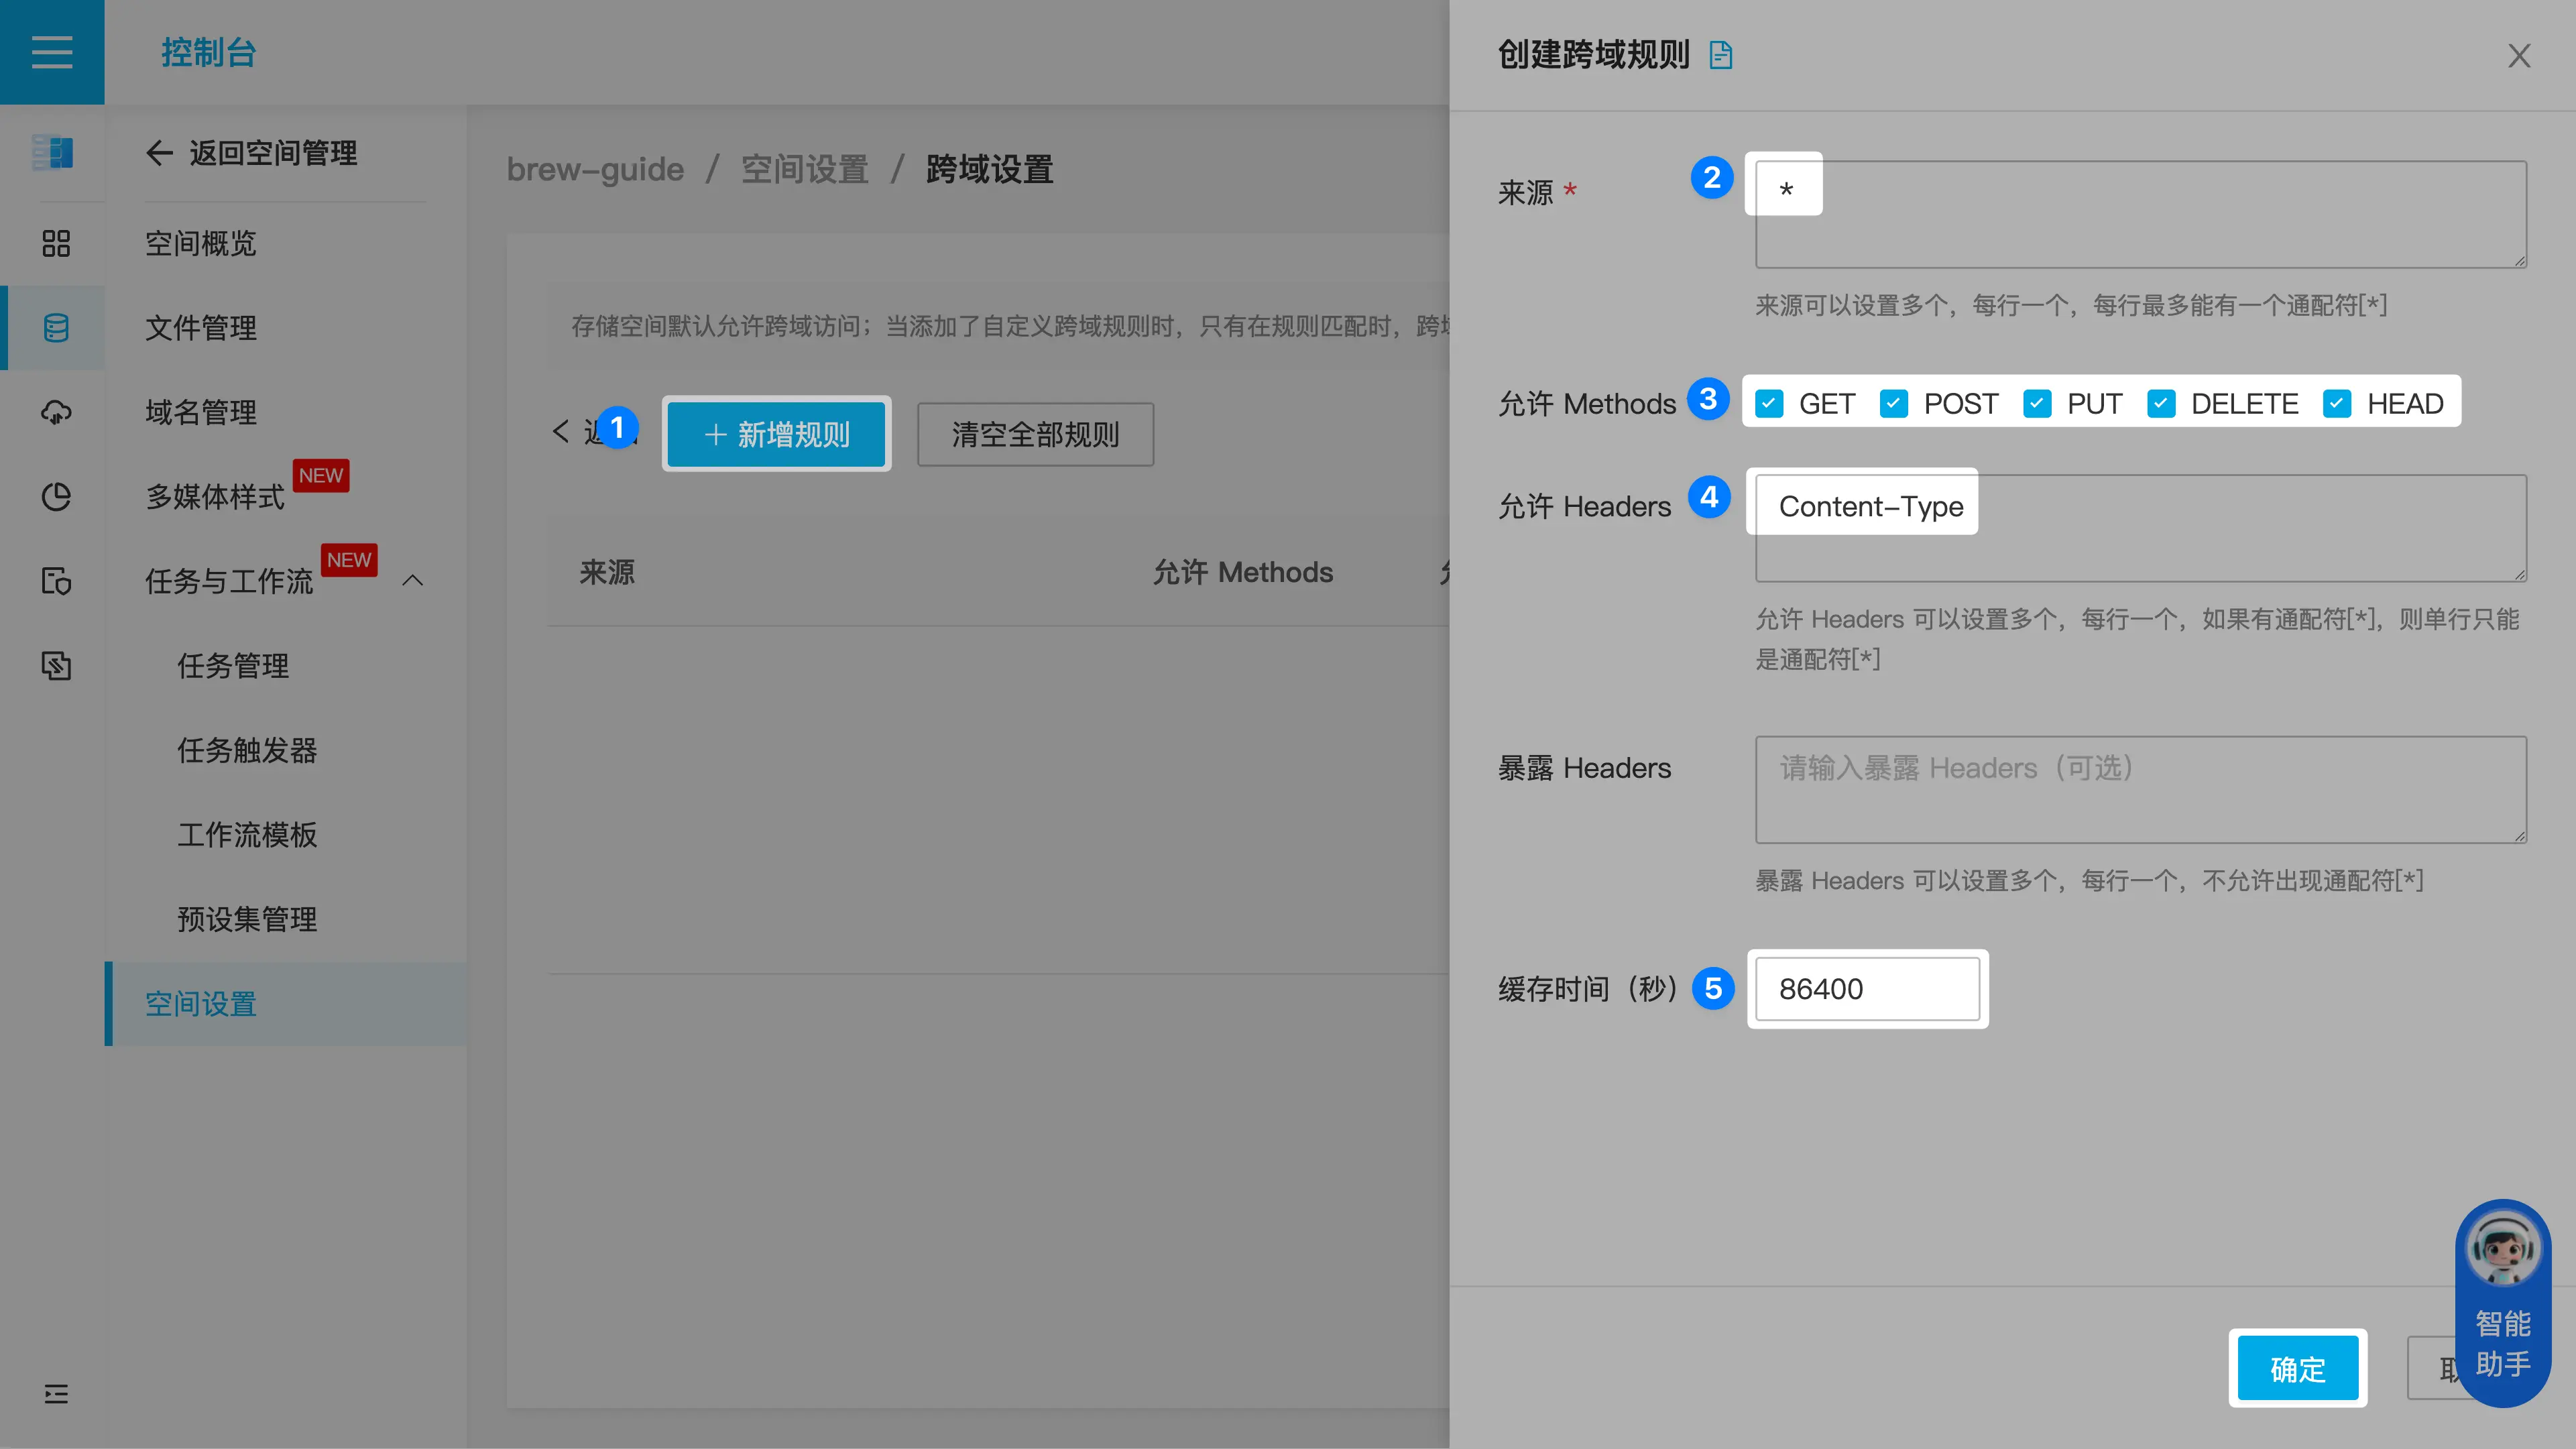Go back with the arrow next to 返回空间管理
The image size is (2576, 1449).
click(x=159, y=153)
